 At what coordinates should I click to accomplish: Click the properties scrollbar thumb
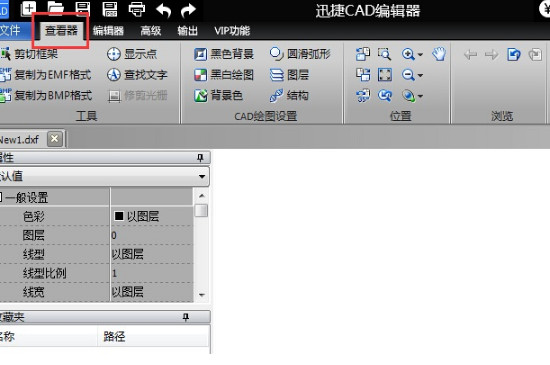pos(202,210)
